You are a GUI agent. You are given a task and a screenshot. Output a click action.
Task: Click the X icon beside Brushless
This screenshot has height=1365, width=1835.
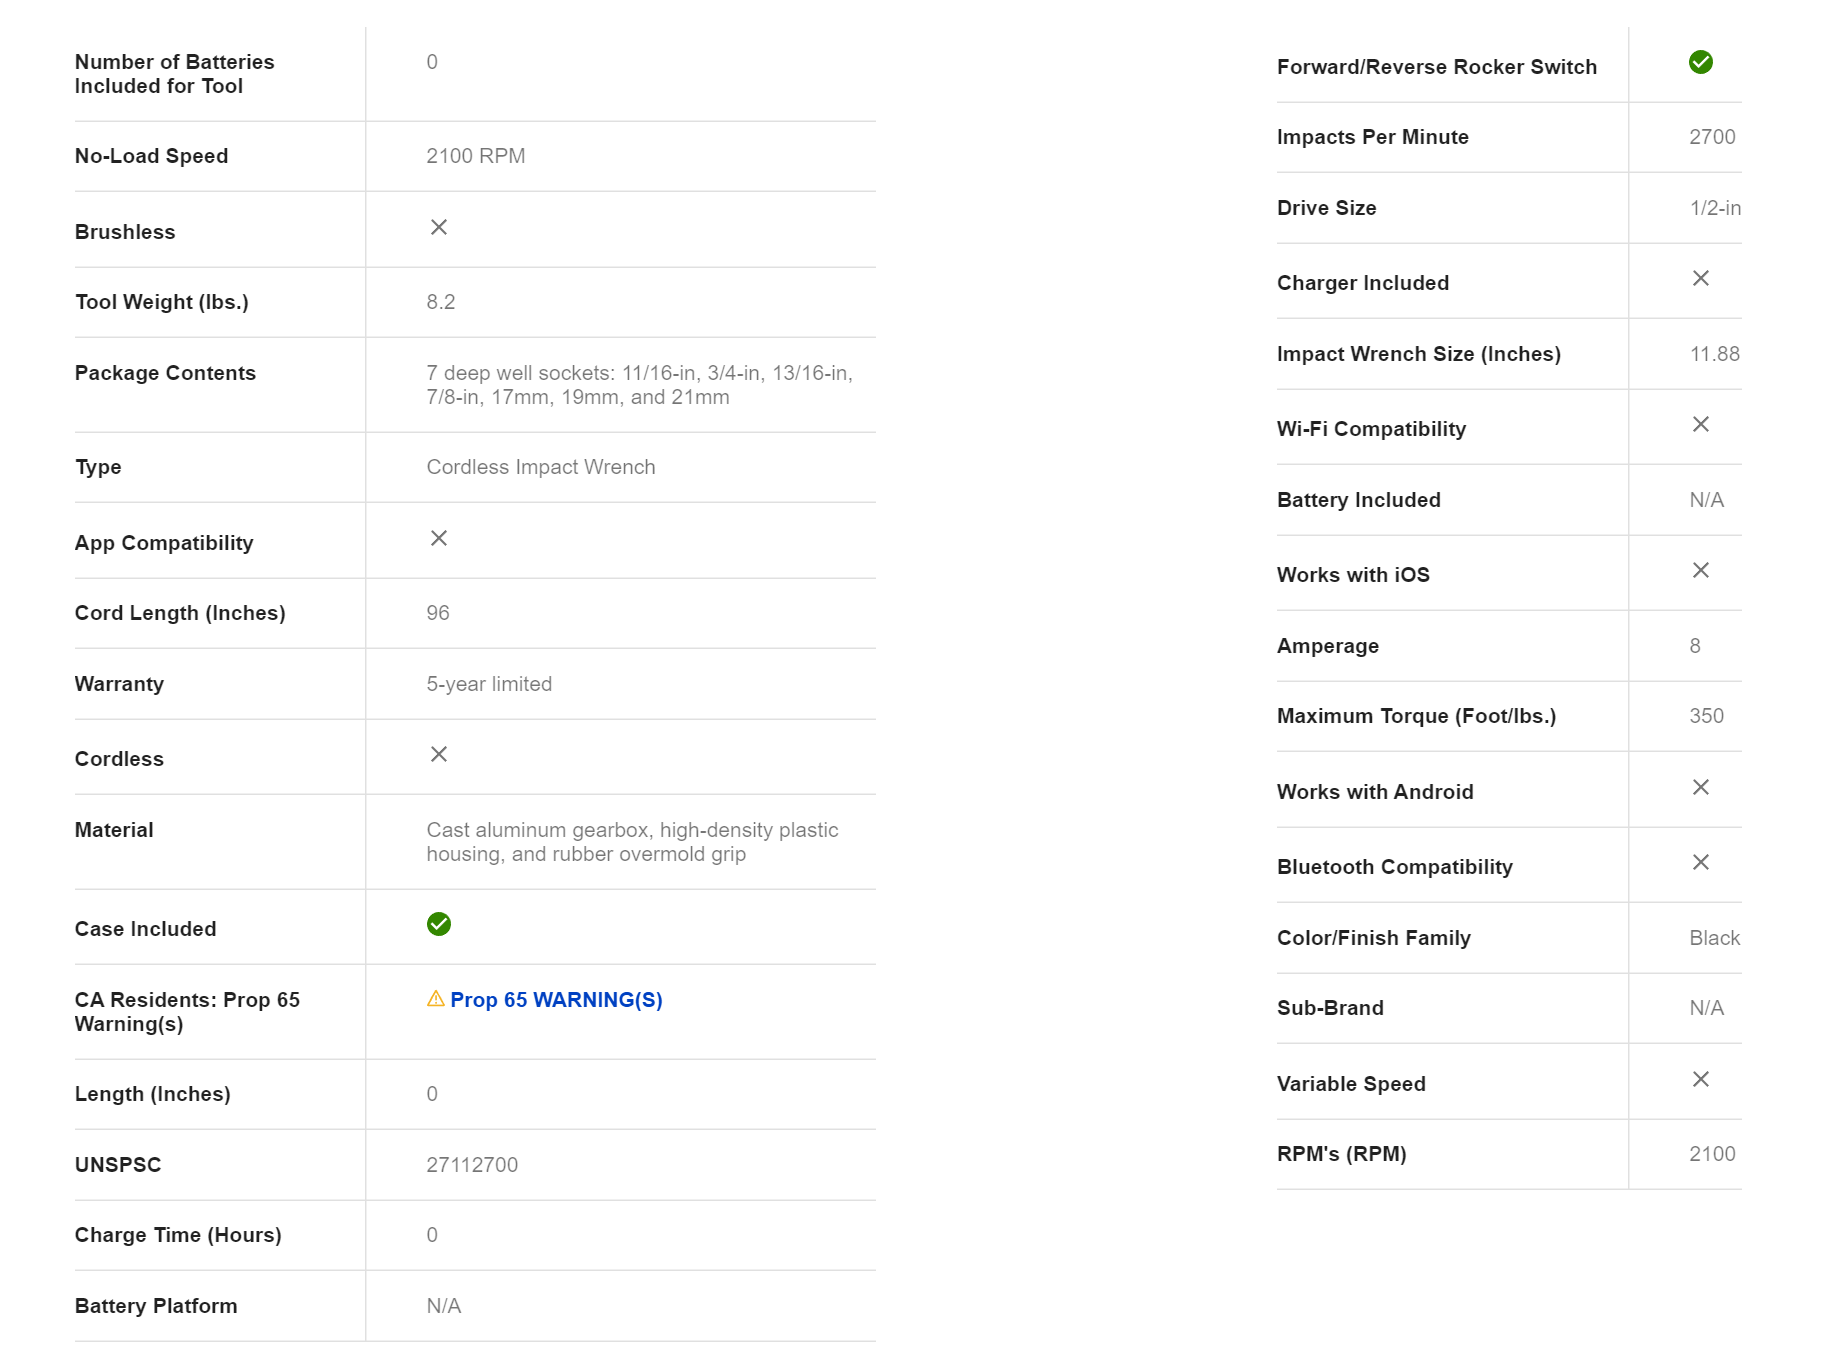pyautogui.click(x=438, y=227)
